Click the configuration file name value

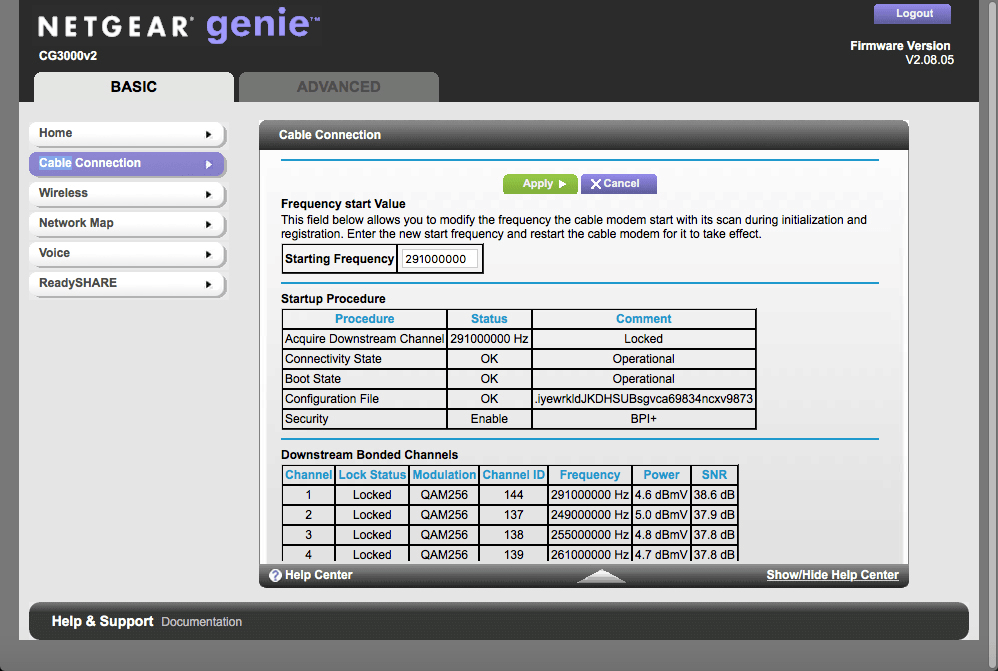(x=643, y=399)
